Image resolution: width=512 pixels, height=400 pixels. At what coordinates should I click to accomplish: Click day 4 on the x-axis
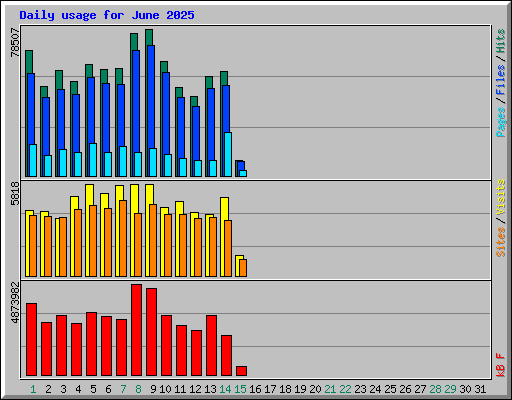click(78, 389)
